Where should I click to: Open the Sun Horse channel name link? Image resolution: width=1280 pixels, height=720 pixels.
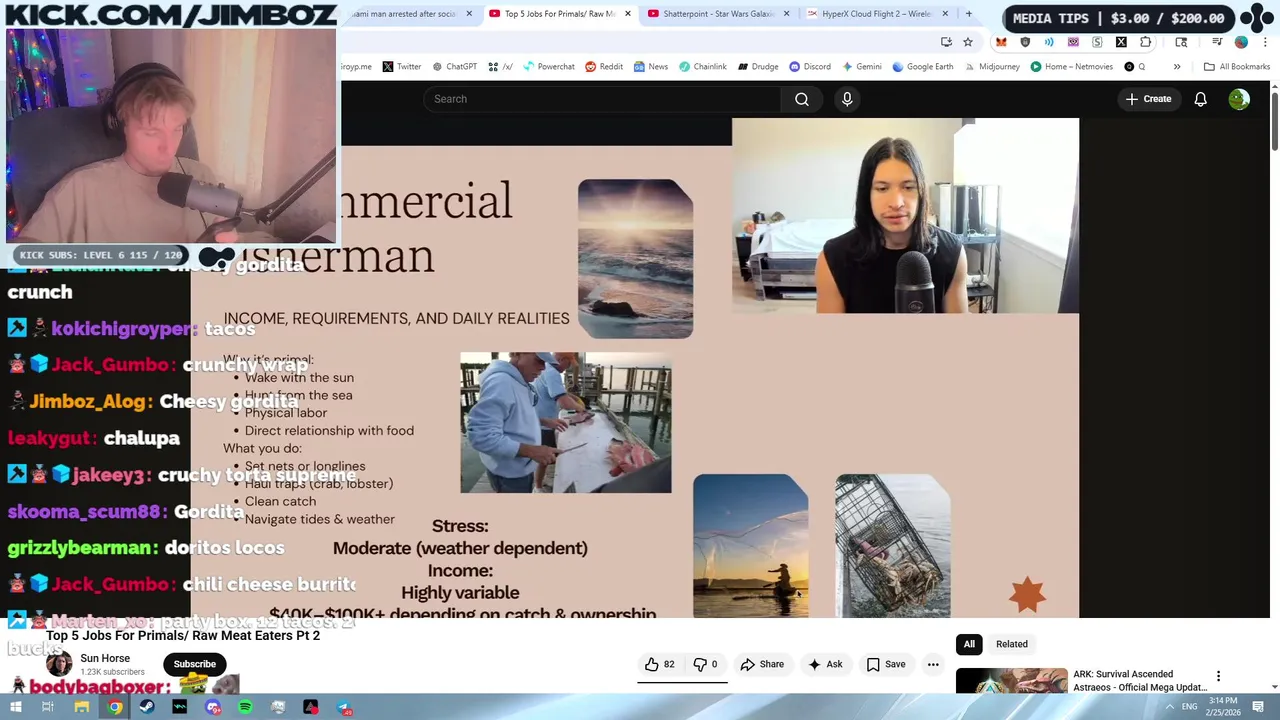(105, 658)
